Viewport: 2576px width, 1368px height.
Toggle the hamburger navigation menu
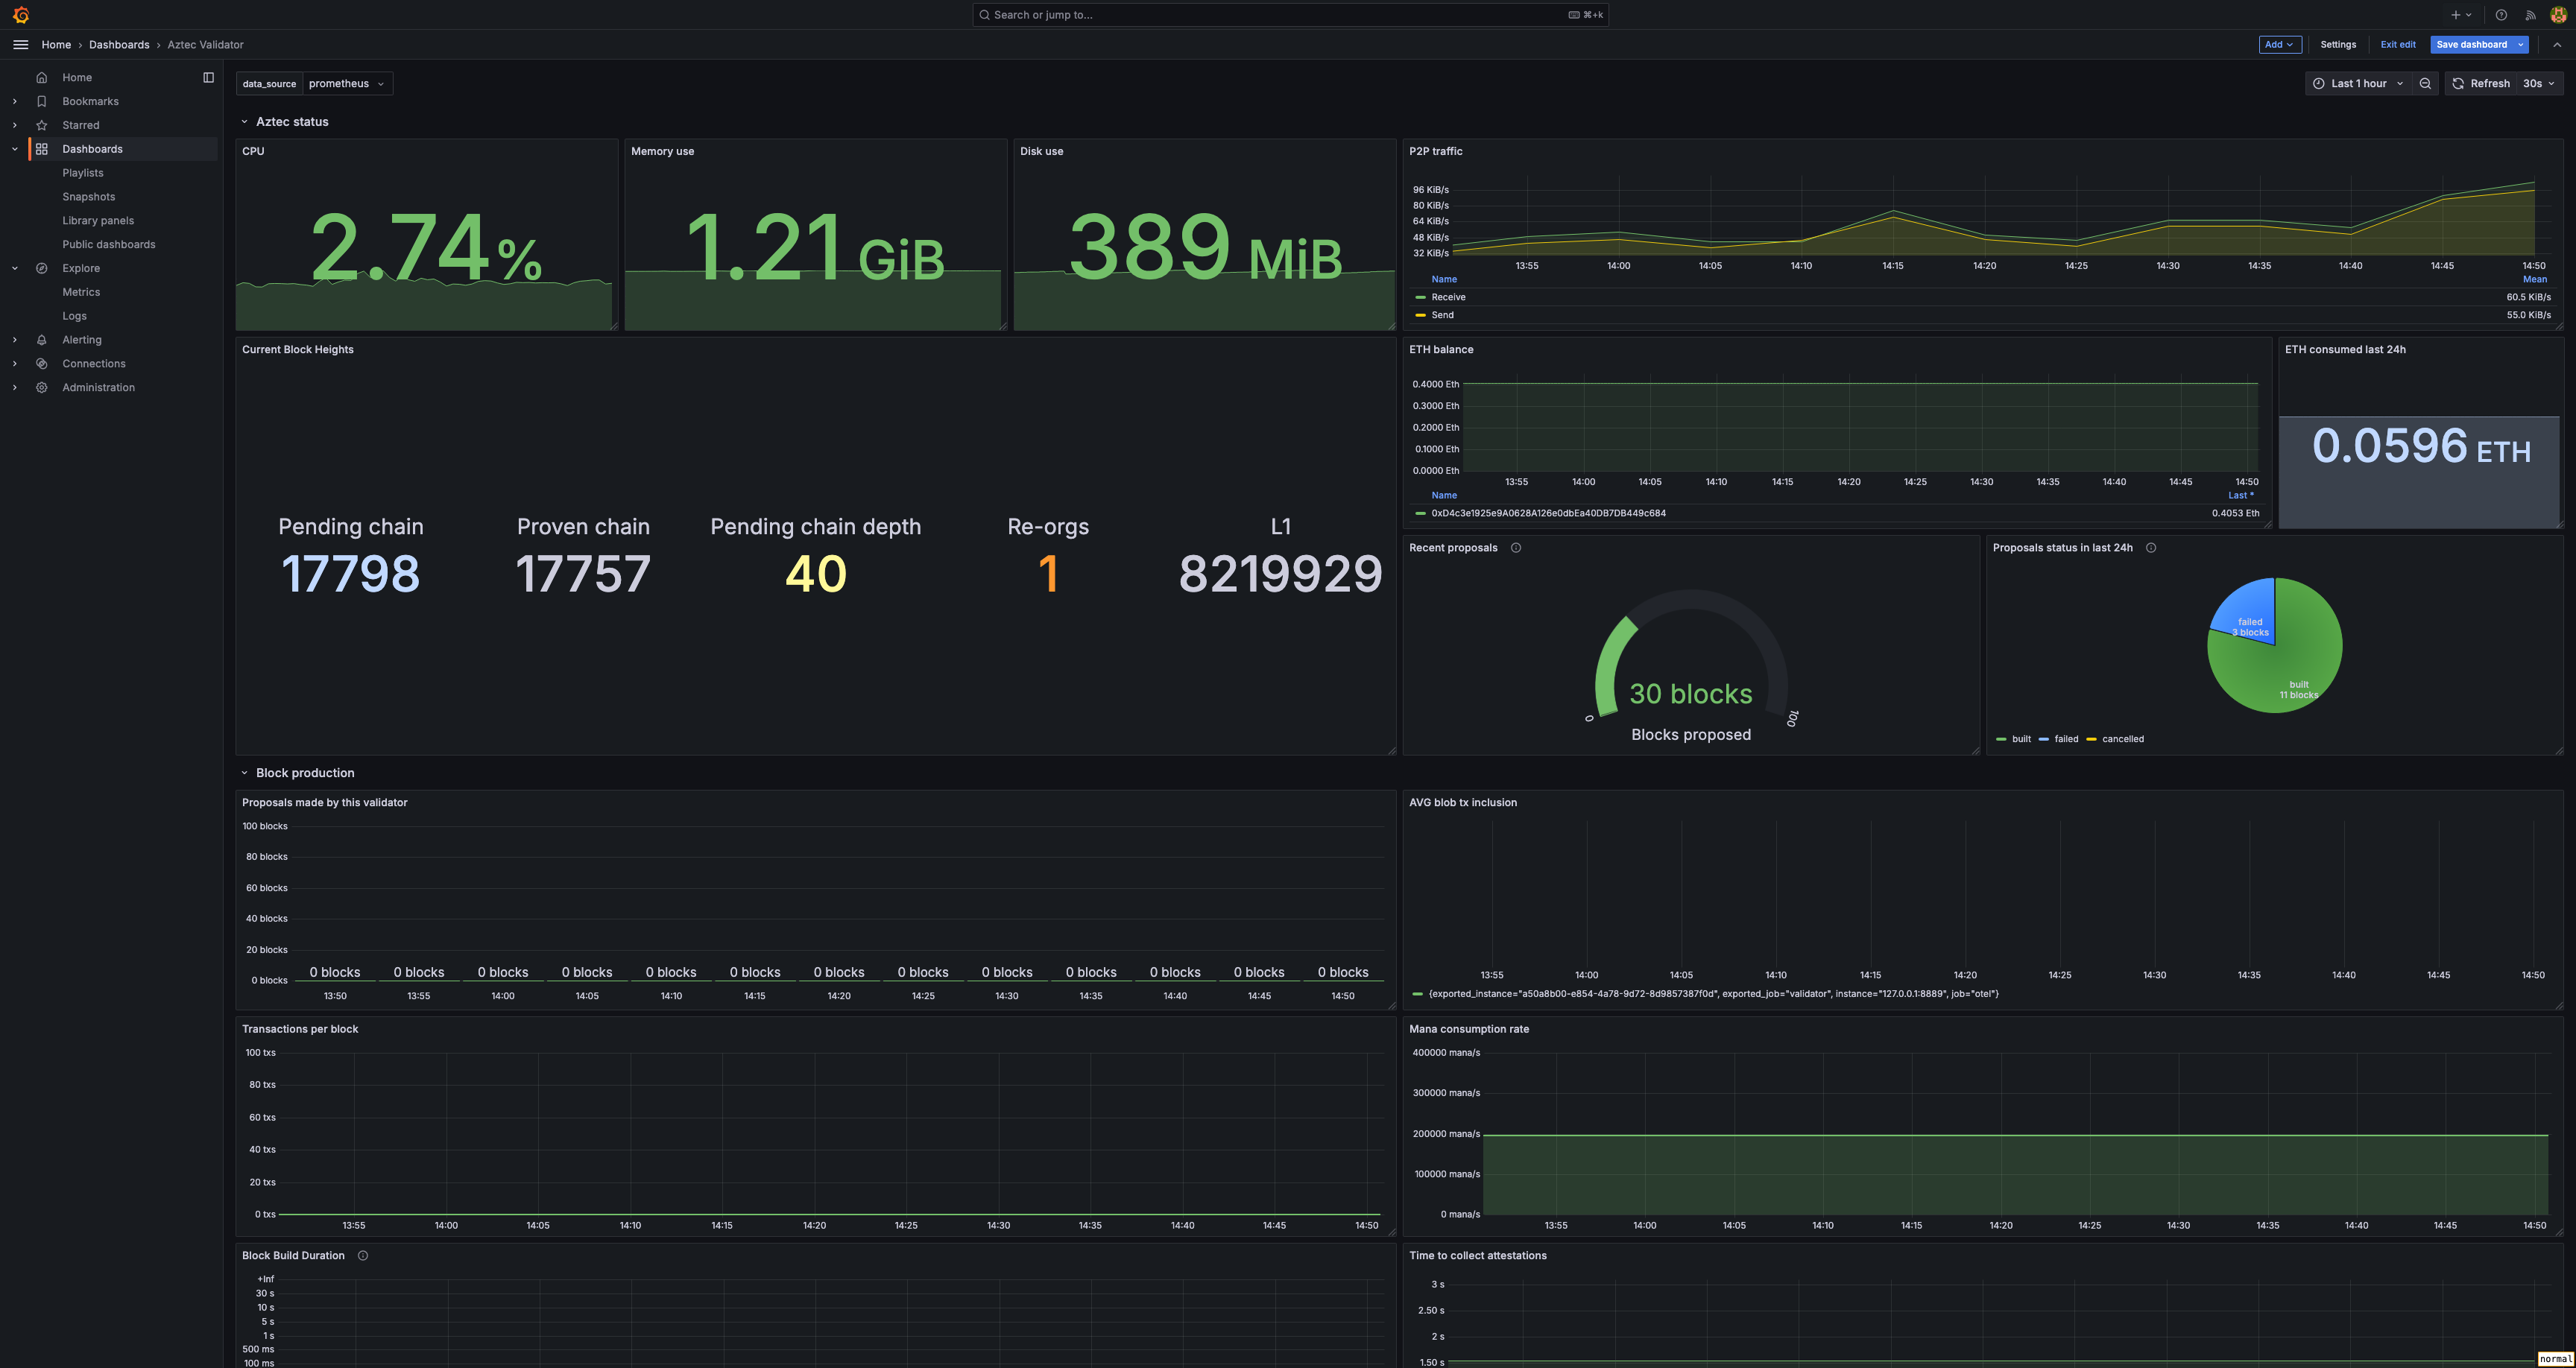coord(21,45)
